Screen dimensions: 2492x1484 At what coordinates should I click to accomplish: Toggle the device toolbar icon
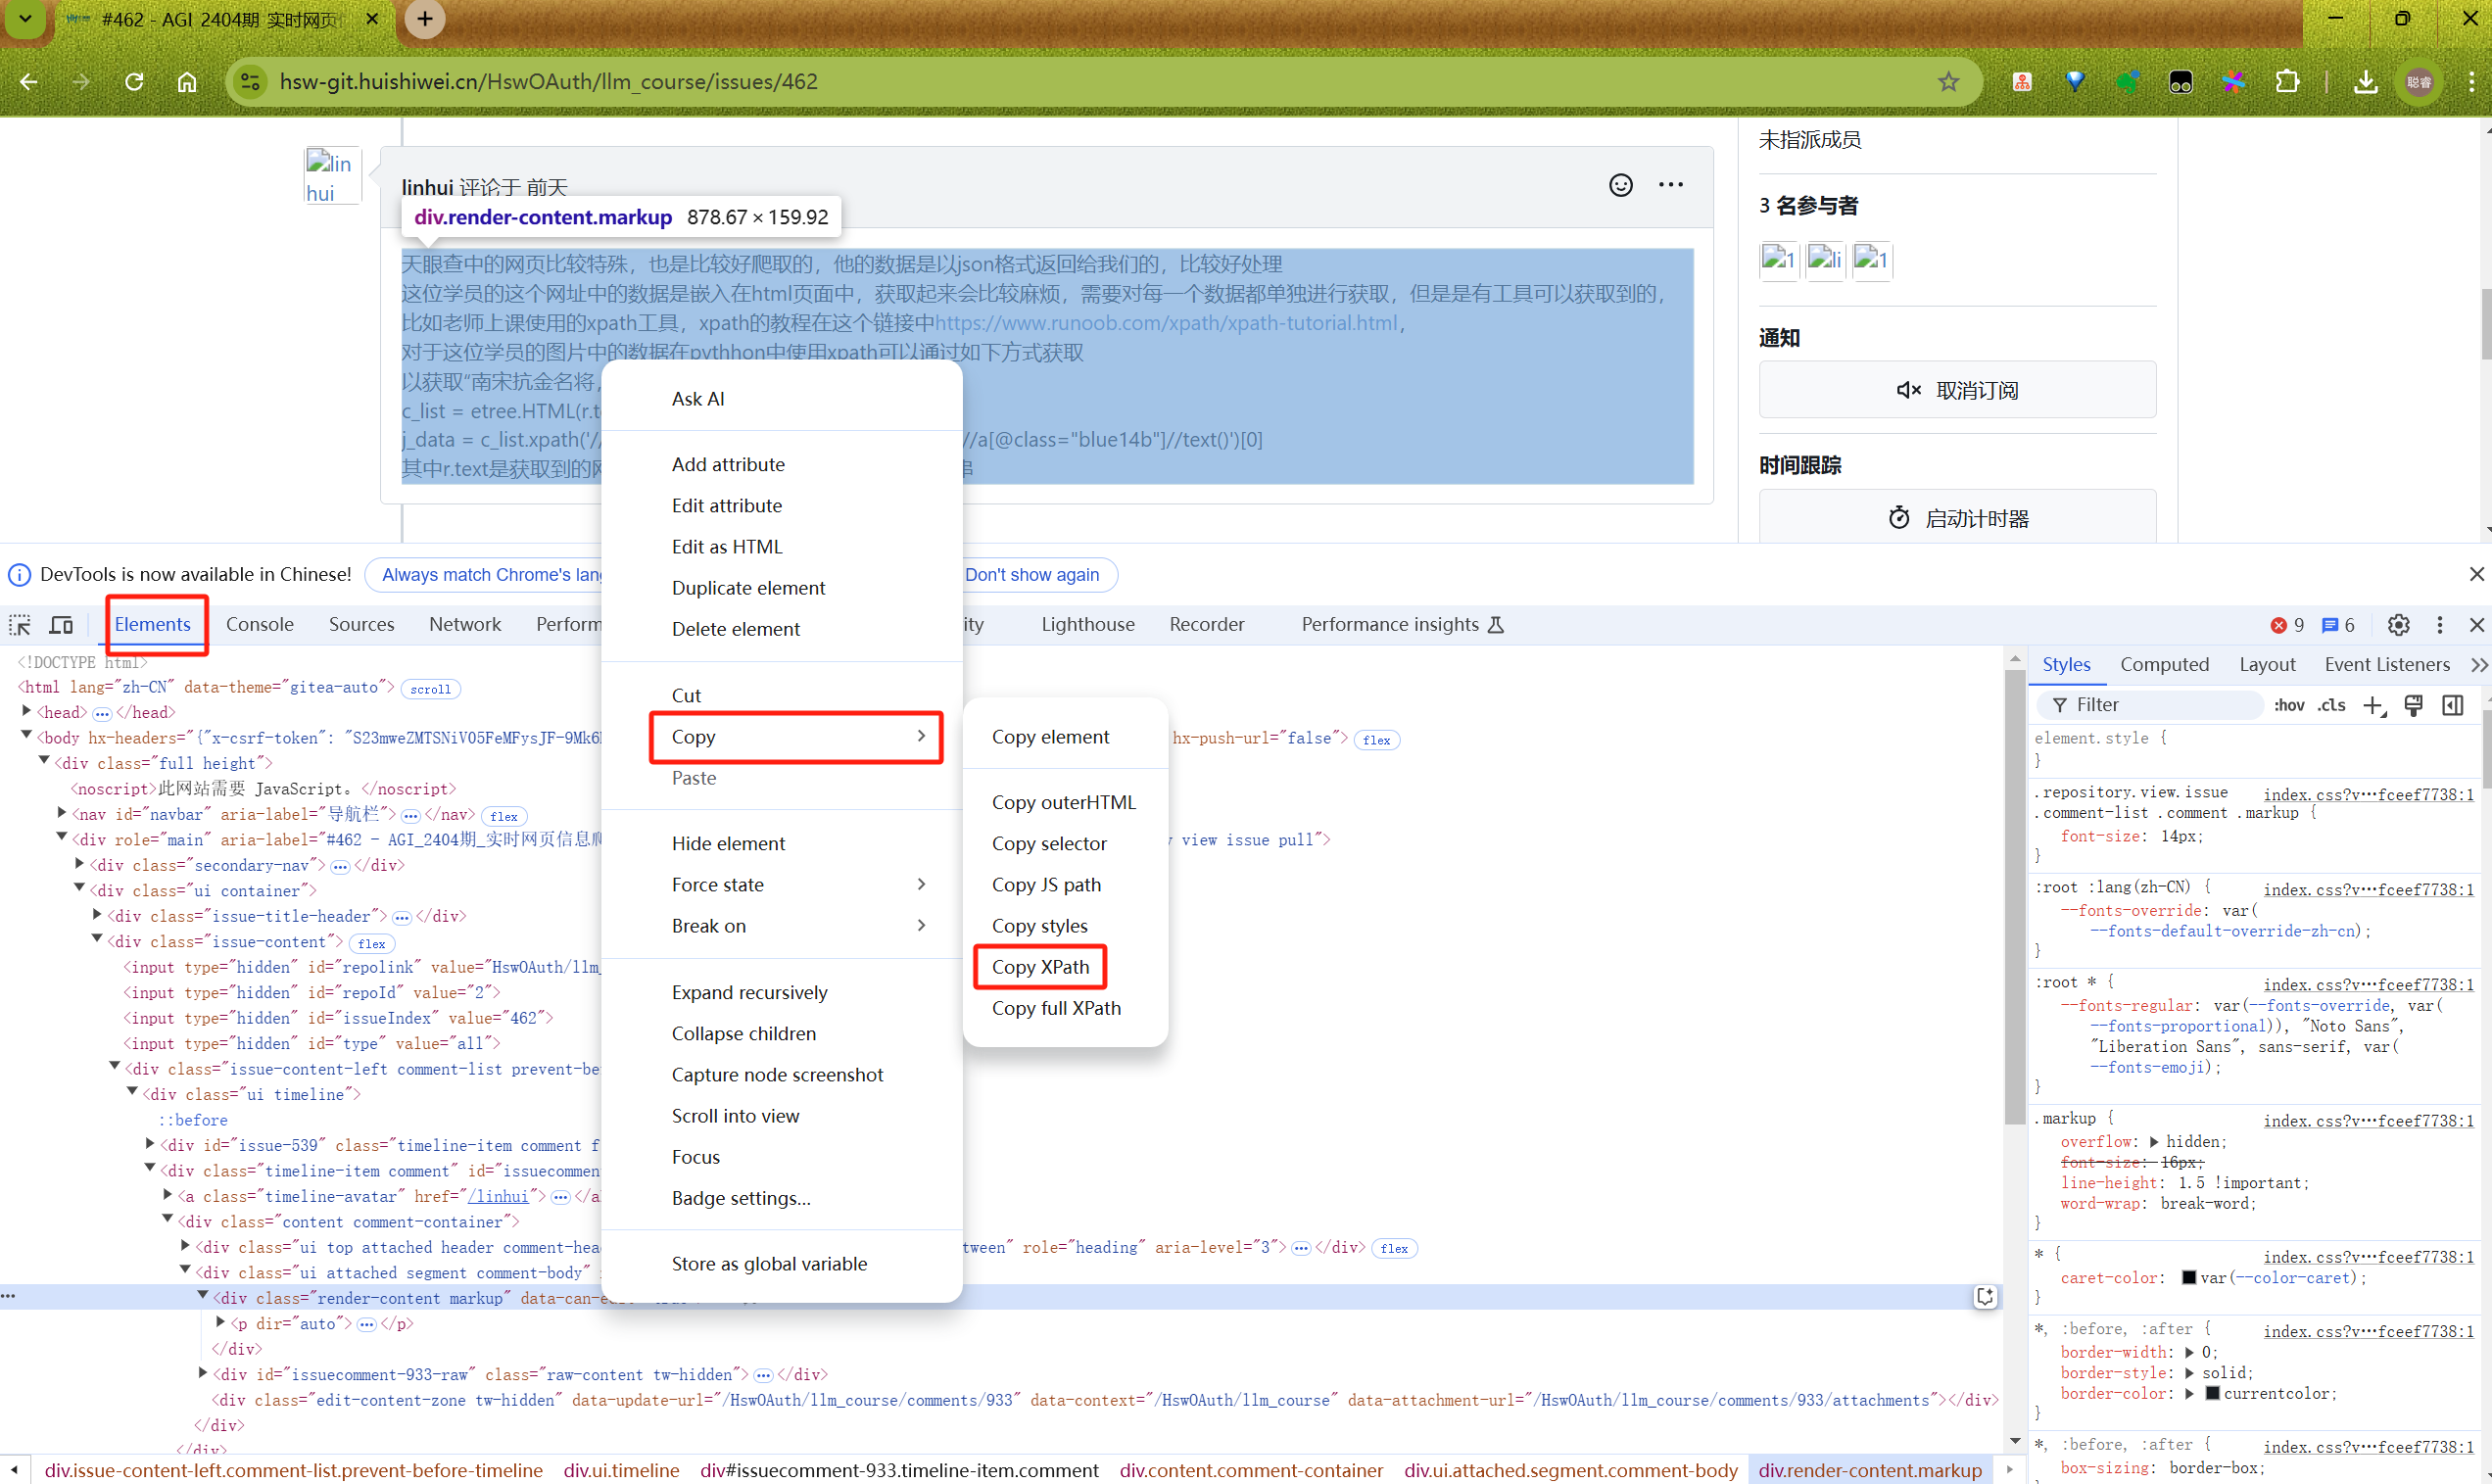point(61,625)
